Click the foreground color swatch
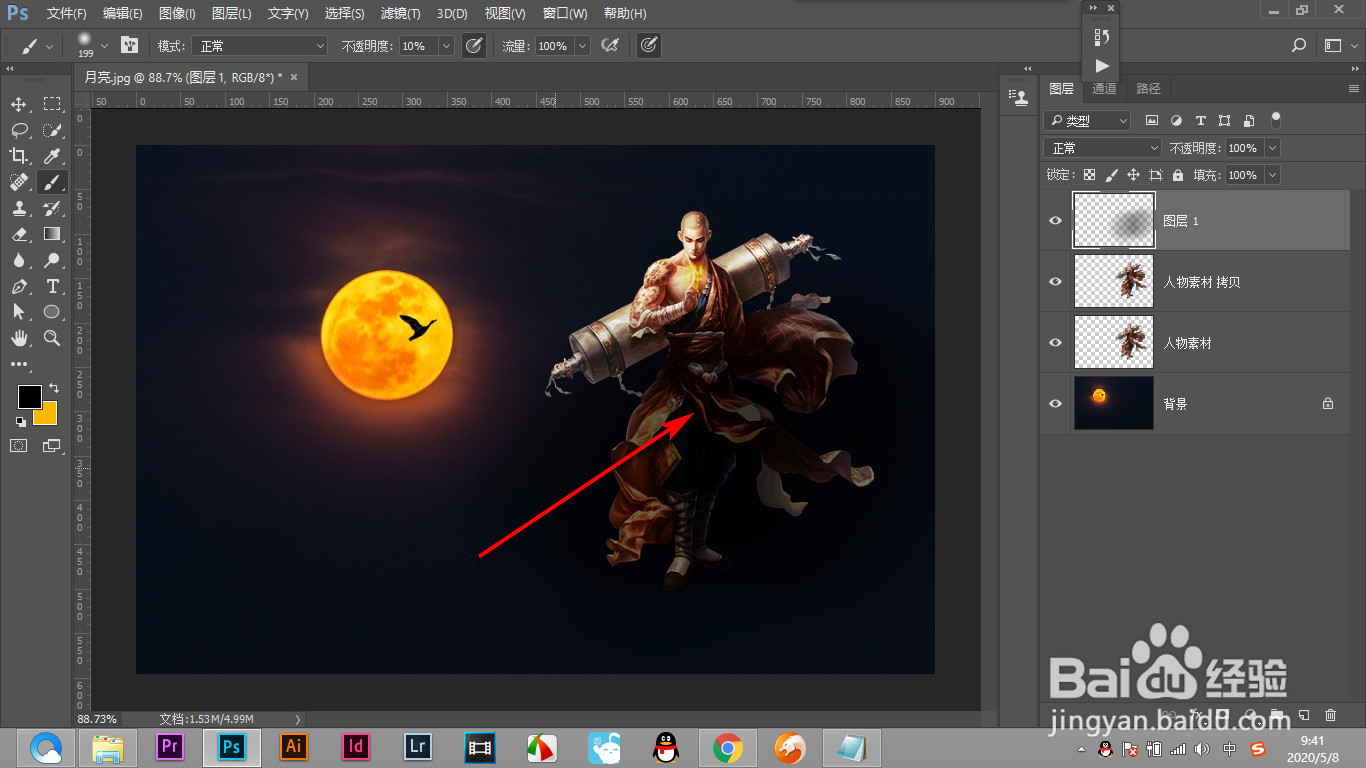Viewport: 1366px width, 768px height. [29, 396]
